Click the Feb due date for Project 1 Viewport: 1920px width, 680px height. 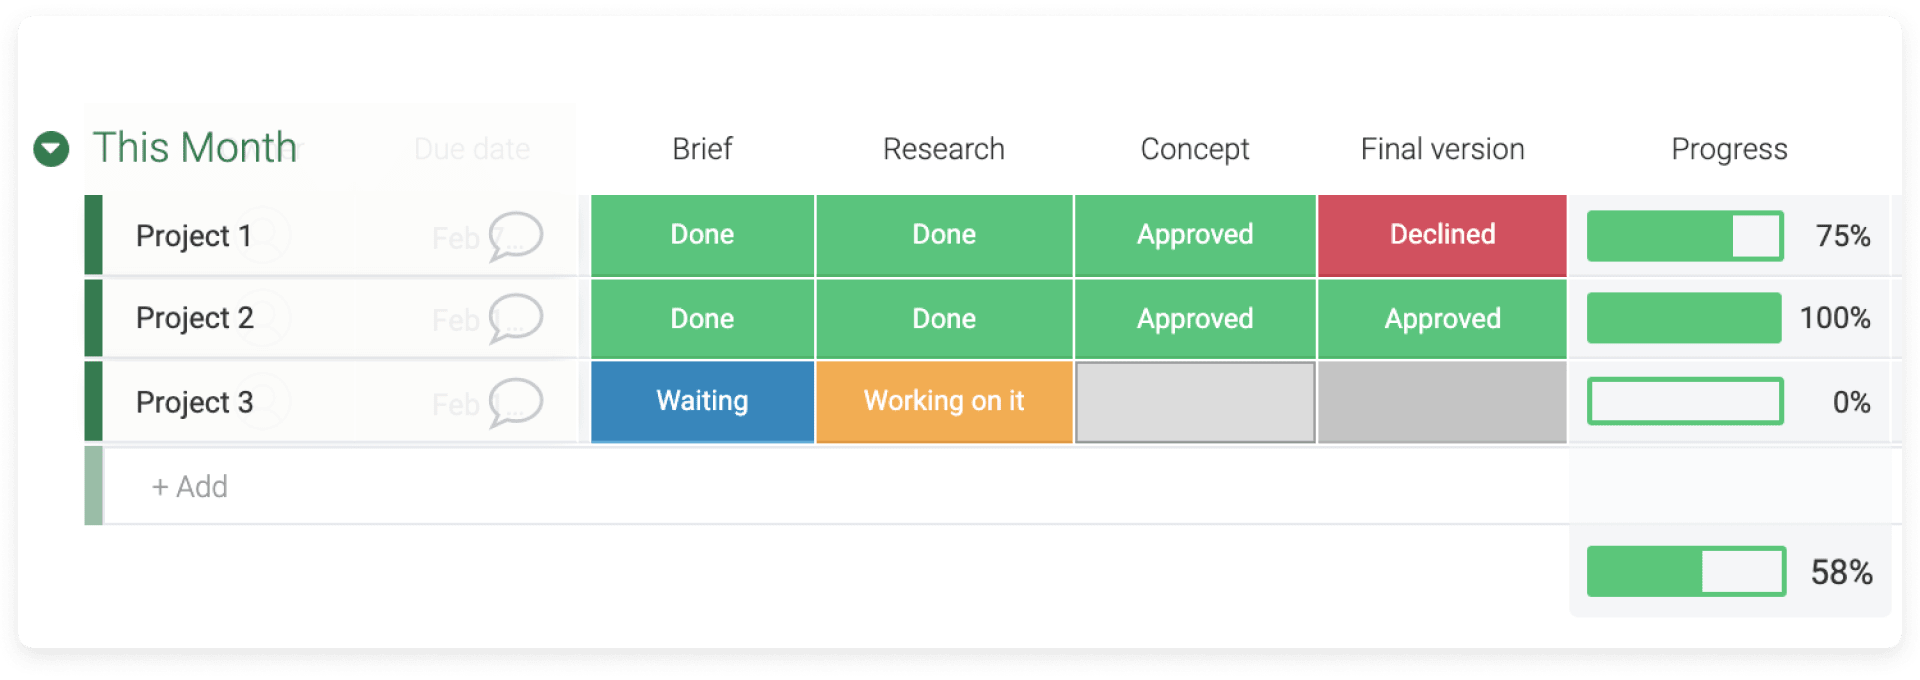pos(457,238)
